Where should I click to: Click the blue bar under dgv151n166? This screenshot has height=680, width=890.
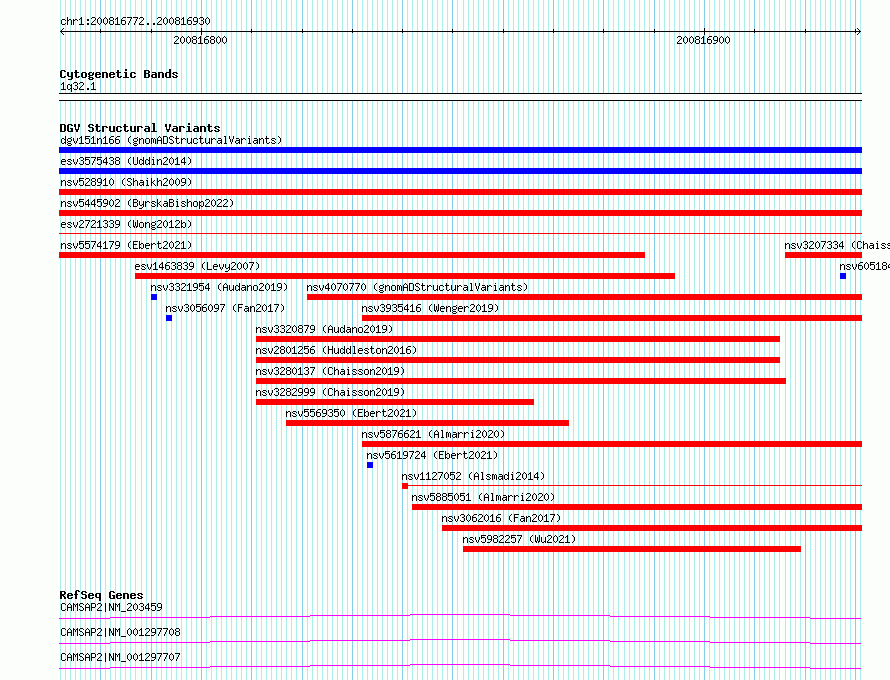click(460, 150)
